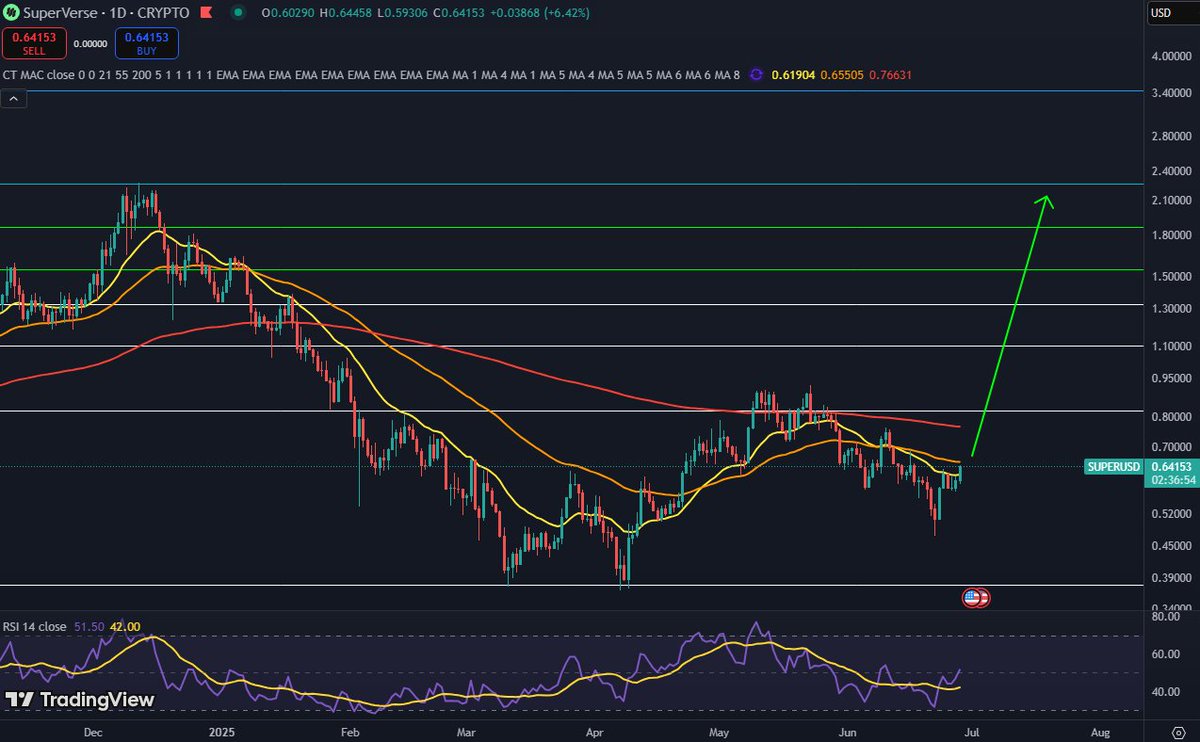The height and width of the screenshot is (742, 1200).
Task: Click the green market status dot
Action: (238, 13)
